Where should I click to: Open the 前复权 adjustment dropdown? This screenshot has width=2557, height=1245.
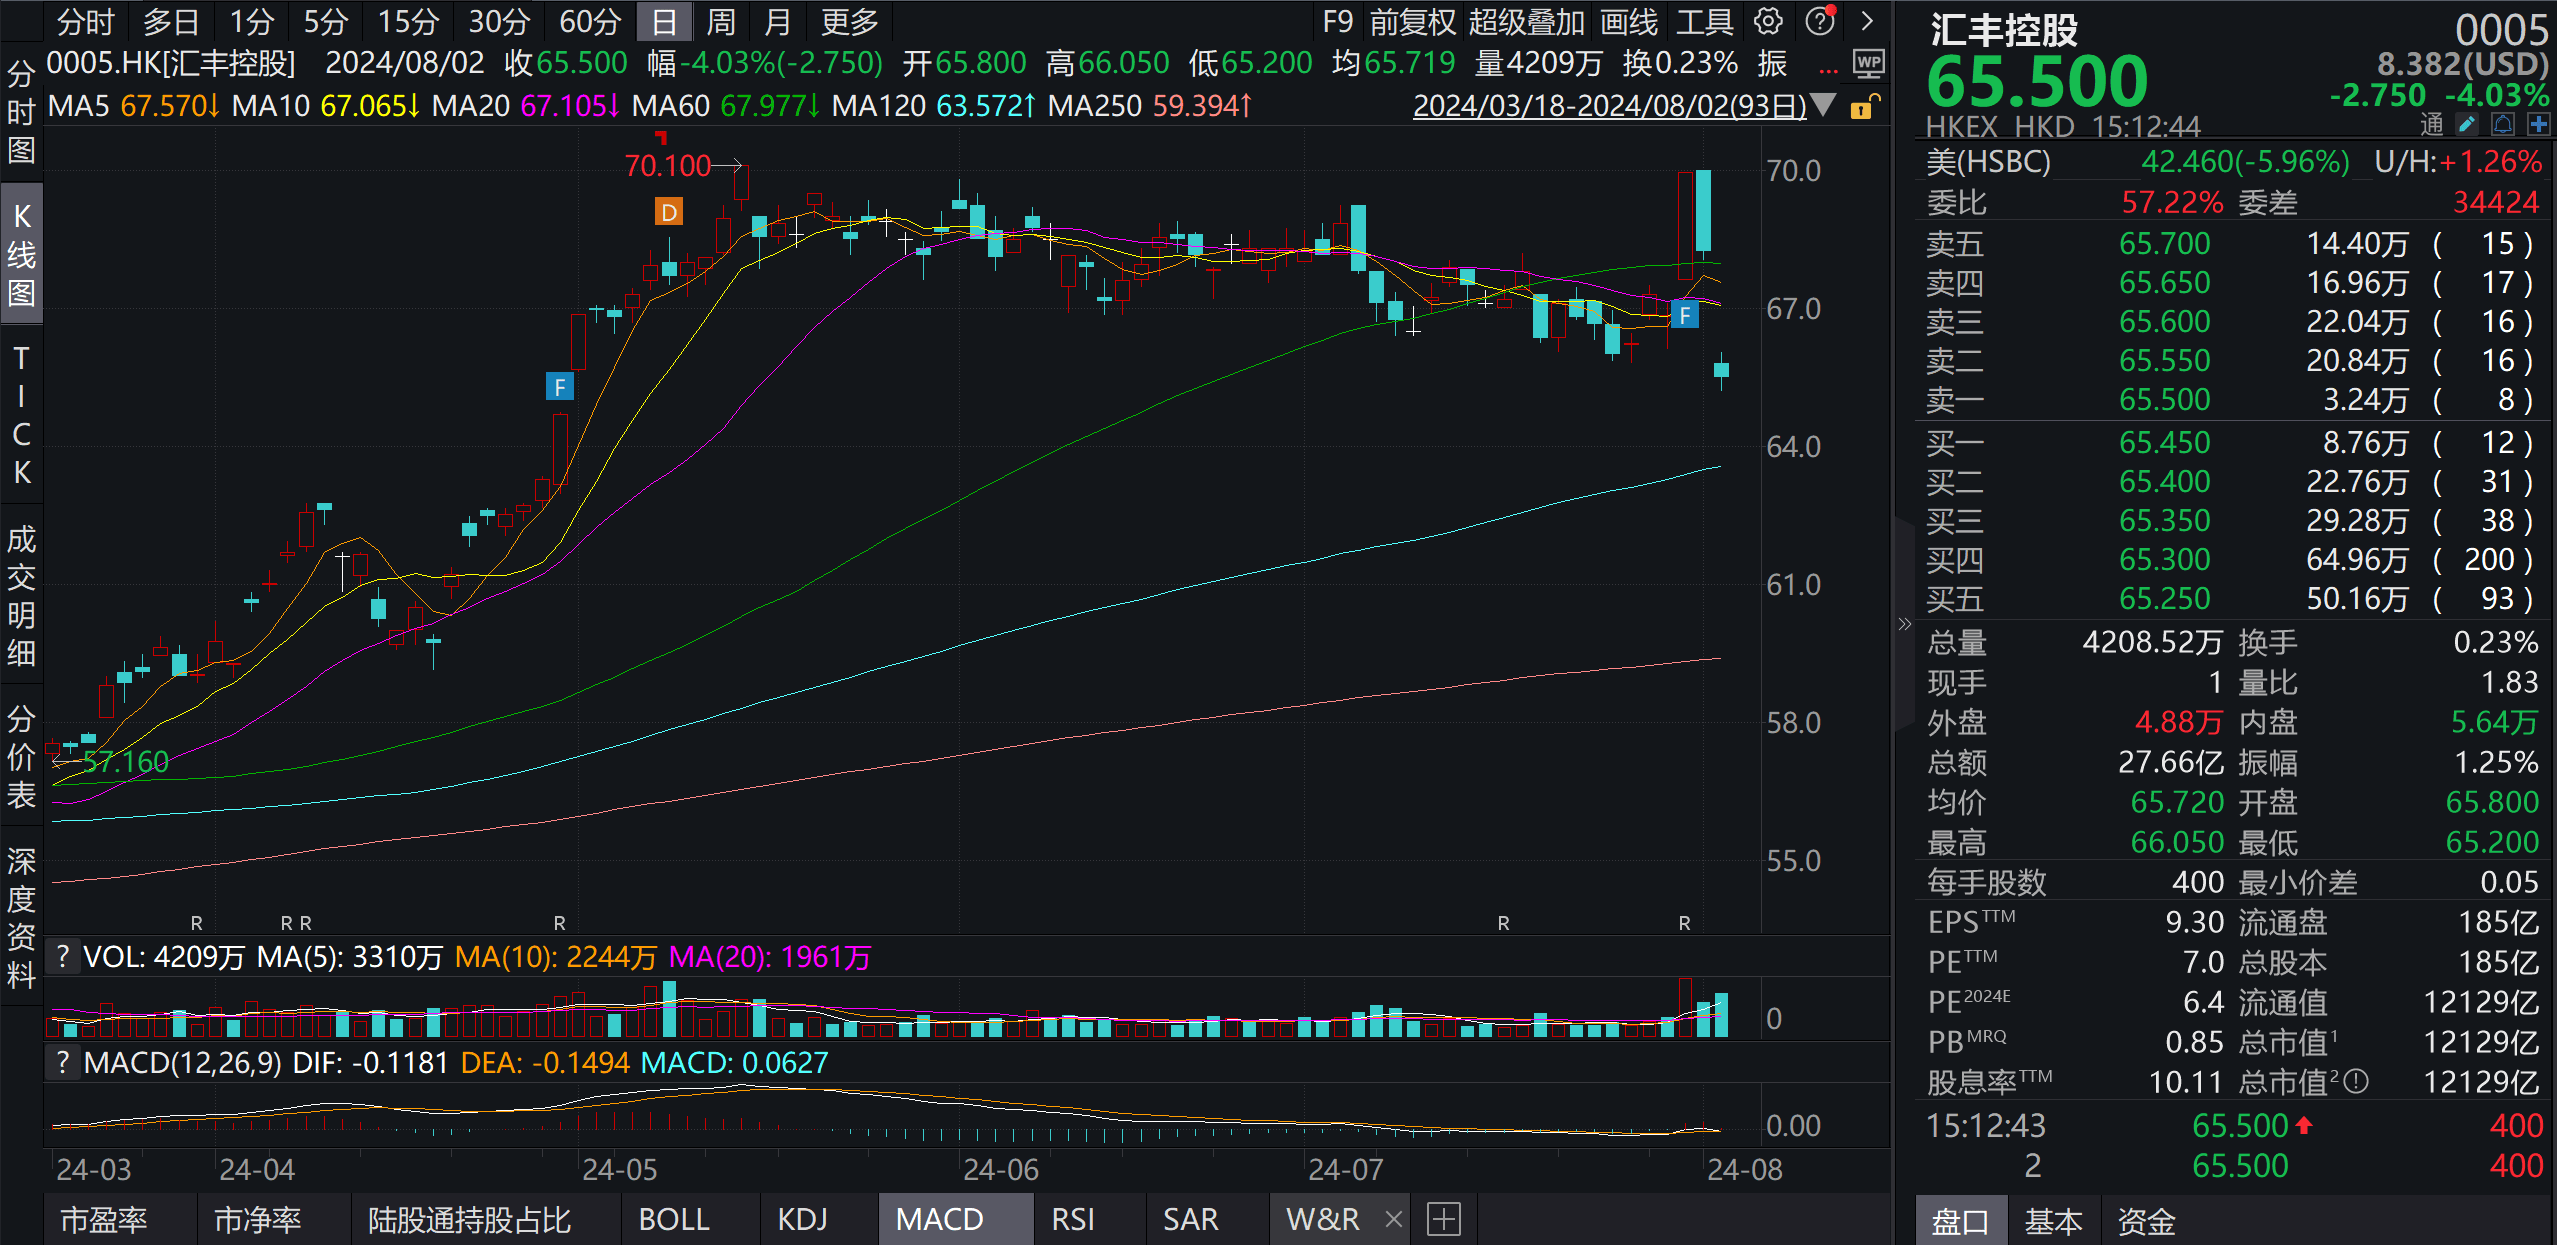click(x=1413, y=21)
